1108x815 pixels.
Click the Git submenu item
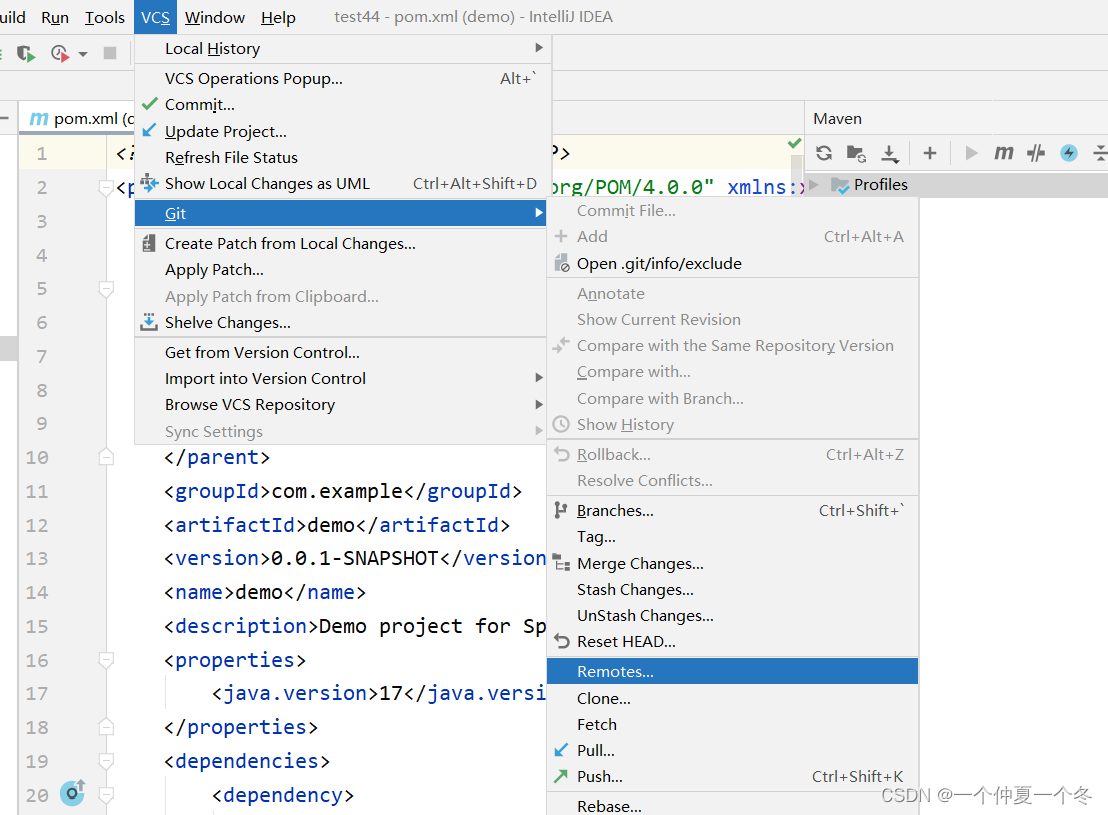pyautogui.click(x=341, y=213)
